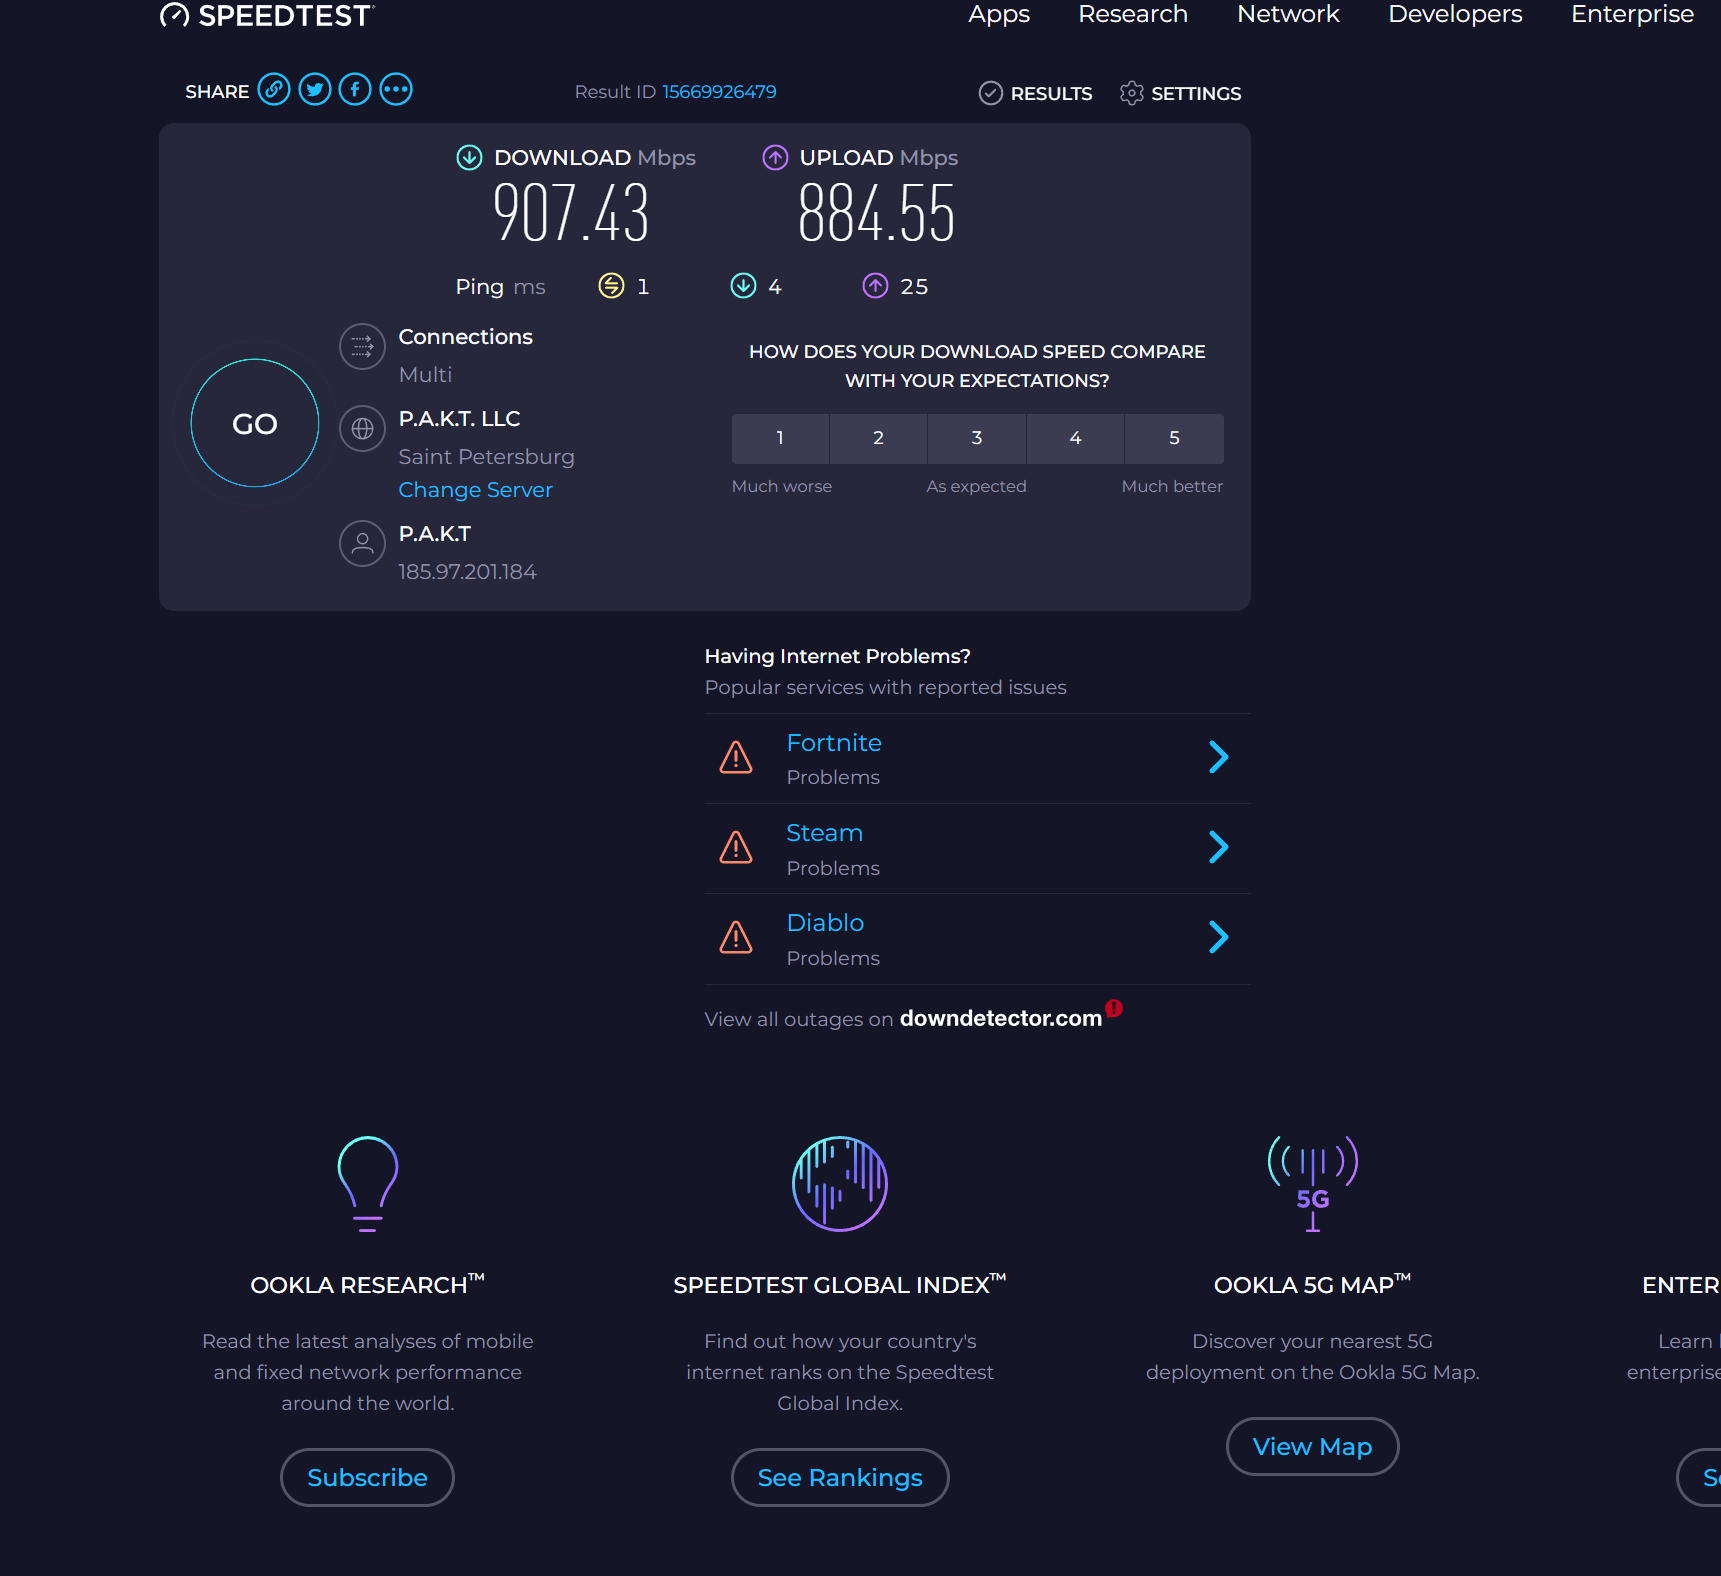Click the upload latency icon next to 25
This screenshot has height=1576, width=1721.
875,286
